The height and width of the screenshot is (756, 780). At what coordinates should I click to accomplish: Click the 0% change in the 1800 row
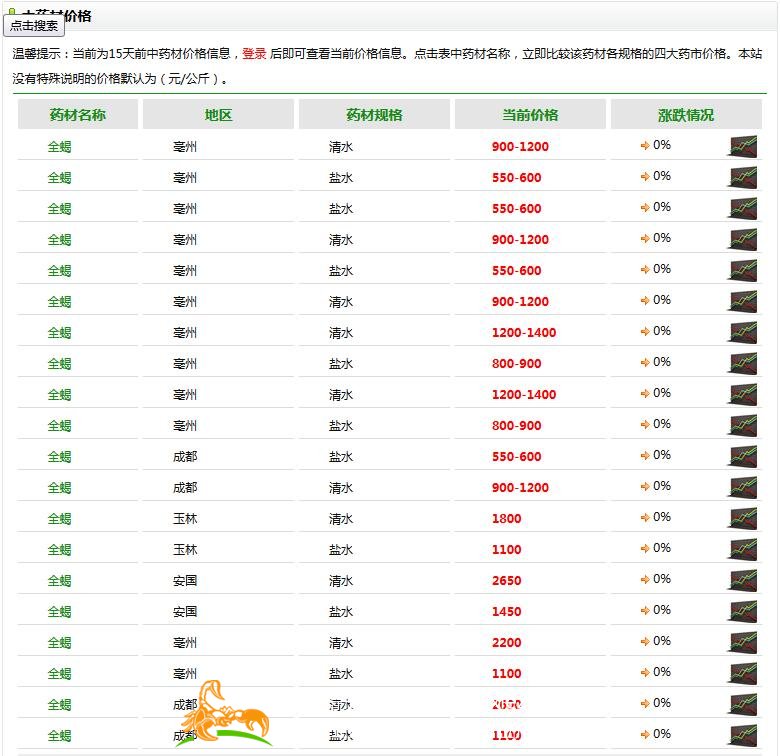coord(662,517)
